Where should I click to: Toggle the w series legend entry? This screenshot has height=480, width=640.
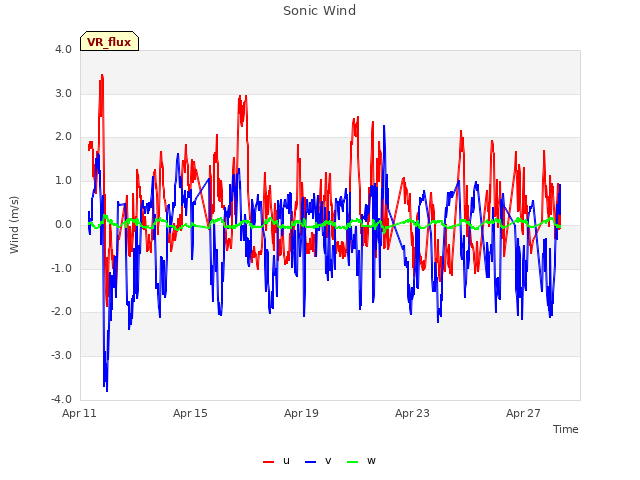click(x=361, y=461)
